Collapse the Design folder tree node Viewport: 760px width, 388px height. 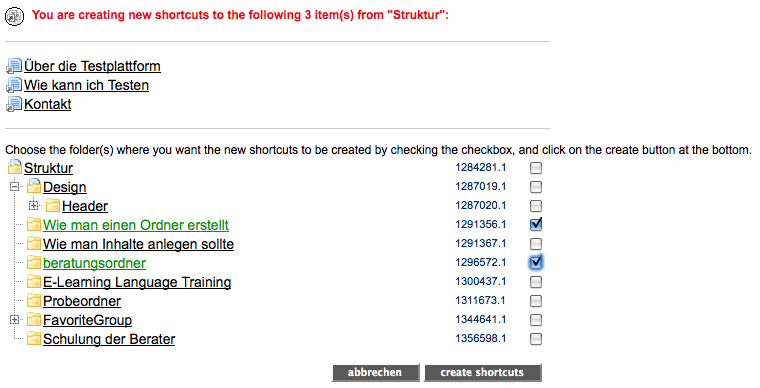click(15, 186)
